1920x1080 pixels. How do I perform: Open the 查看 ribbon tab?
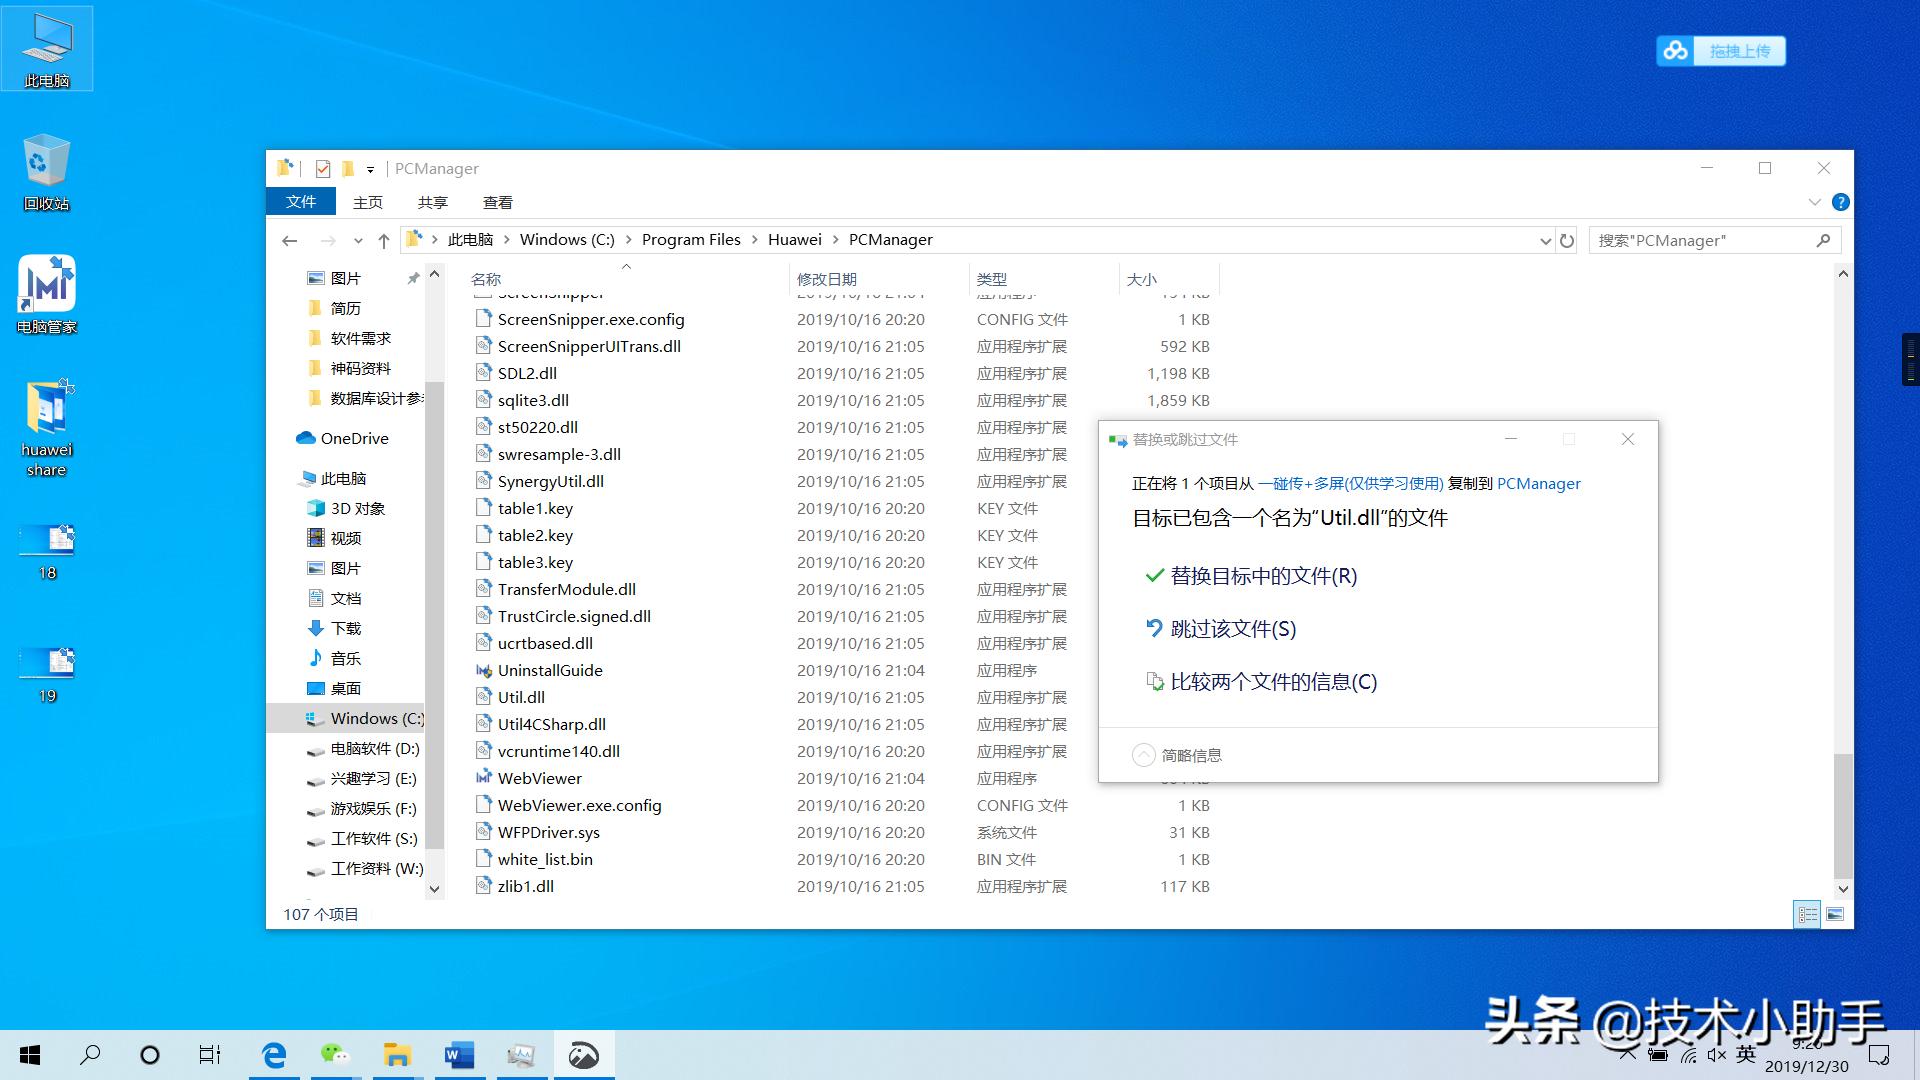point(497,202)
